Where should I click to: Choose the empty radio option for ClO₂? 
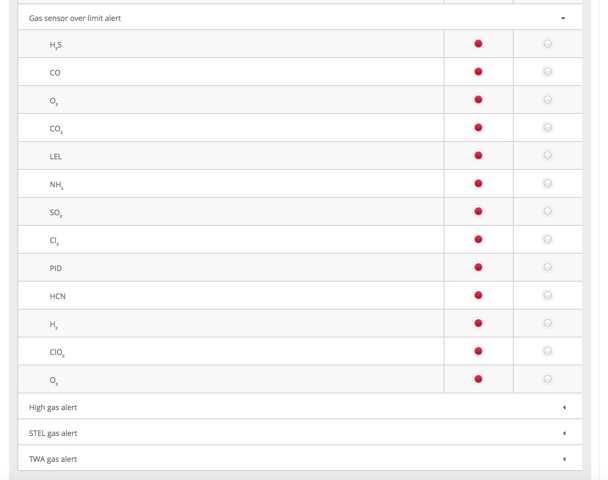[547, 351]
